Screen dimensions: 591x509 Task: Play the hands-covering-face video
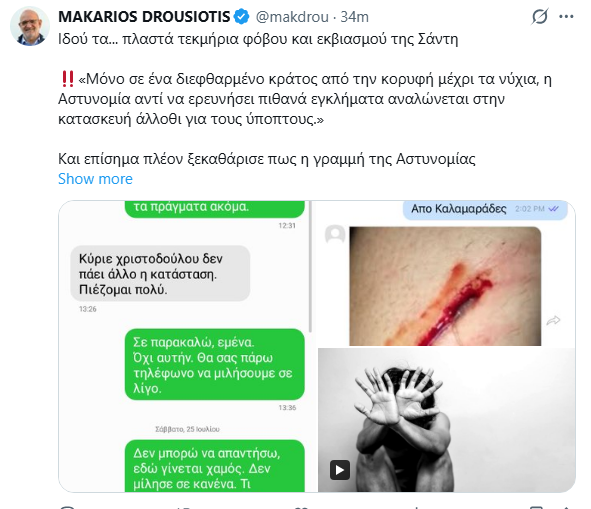coord(340,470)
